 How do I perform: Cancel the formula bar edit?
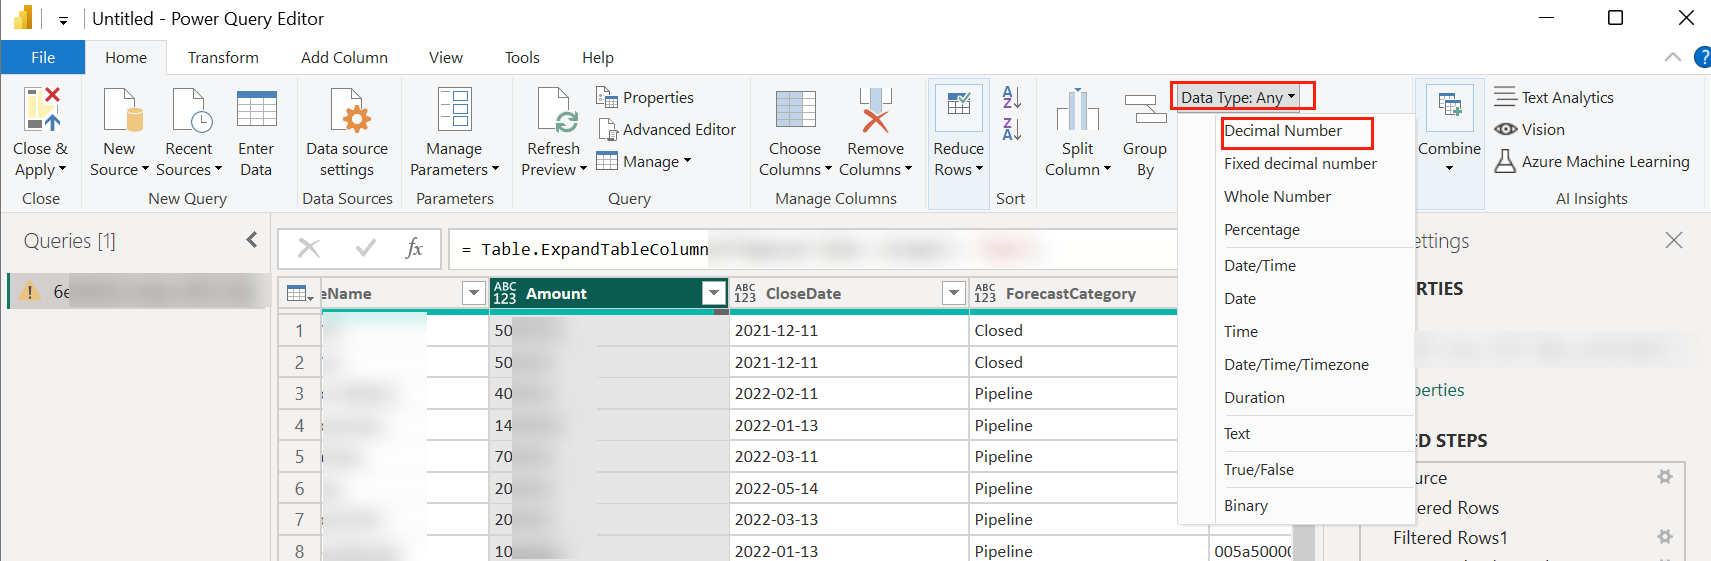[x=309, y=248]
